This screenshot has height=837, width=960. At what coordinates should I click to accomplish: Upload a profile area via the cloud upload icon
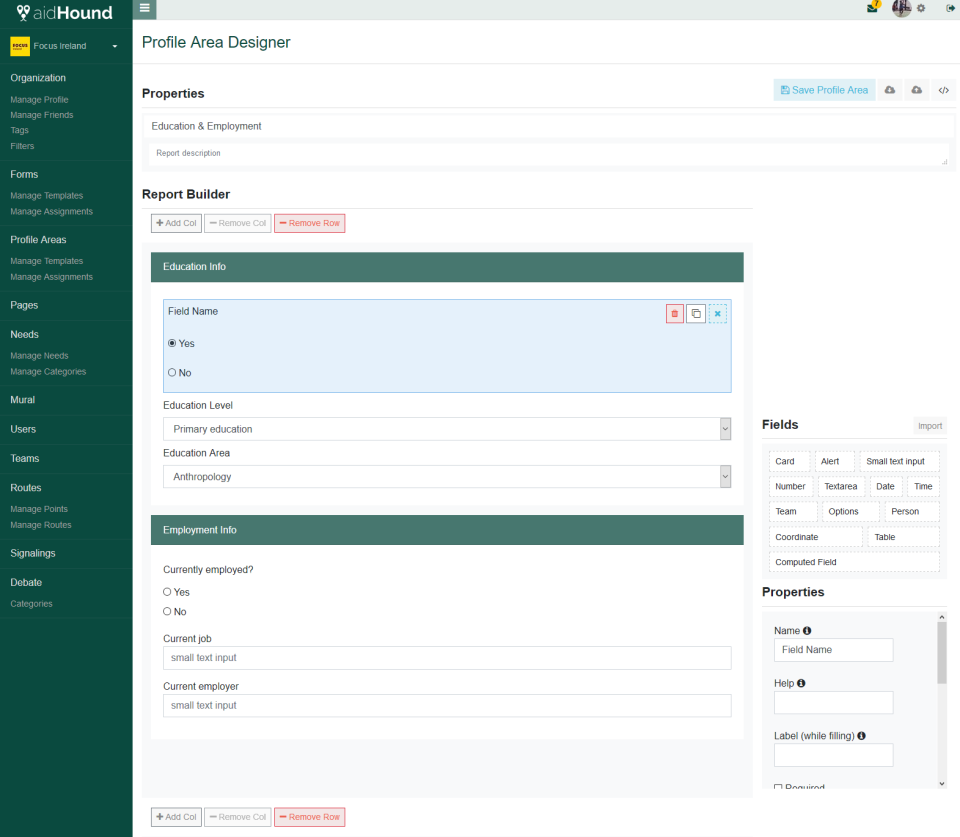[x=916, y=90]
